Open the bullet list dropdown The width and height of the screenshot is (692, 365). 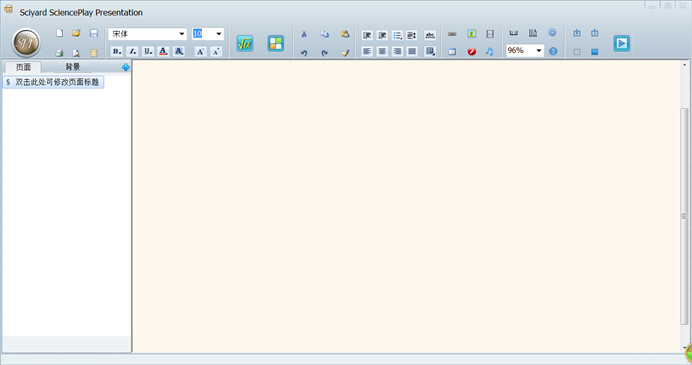(397, 35)
